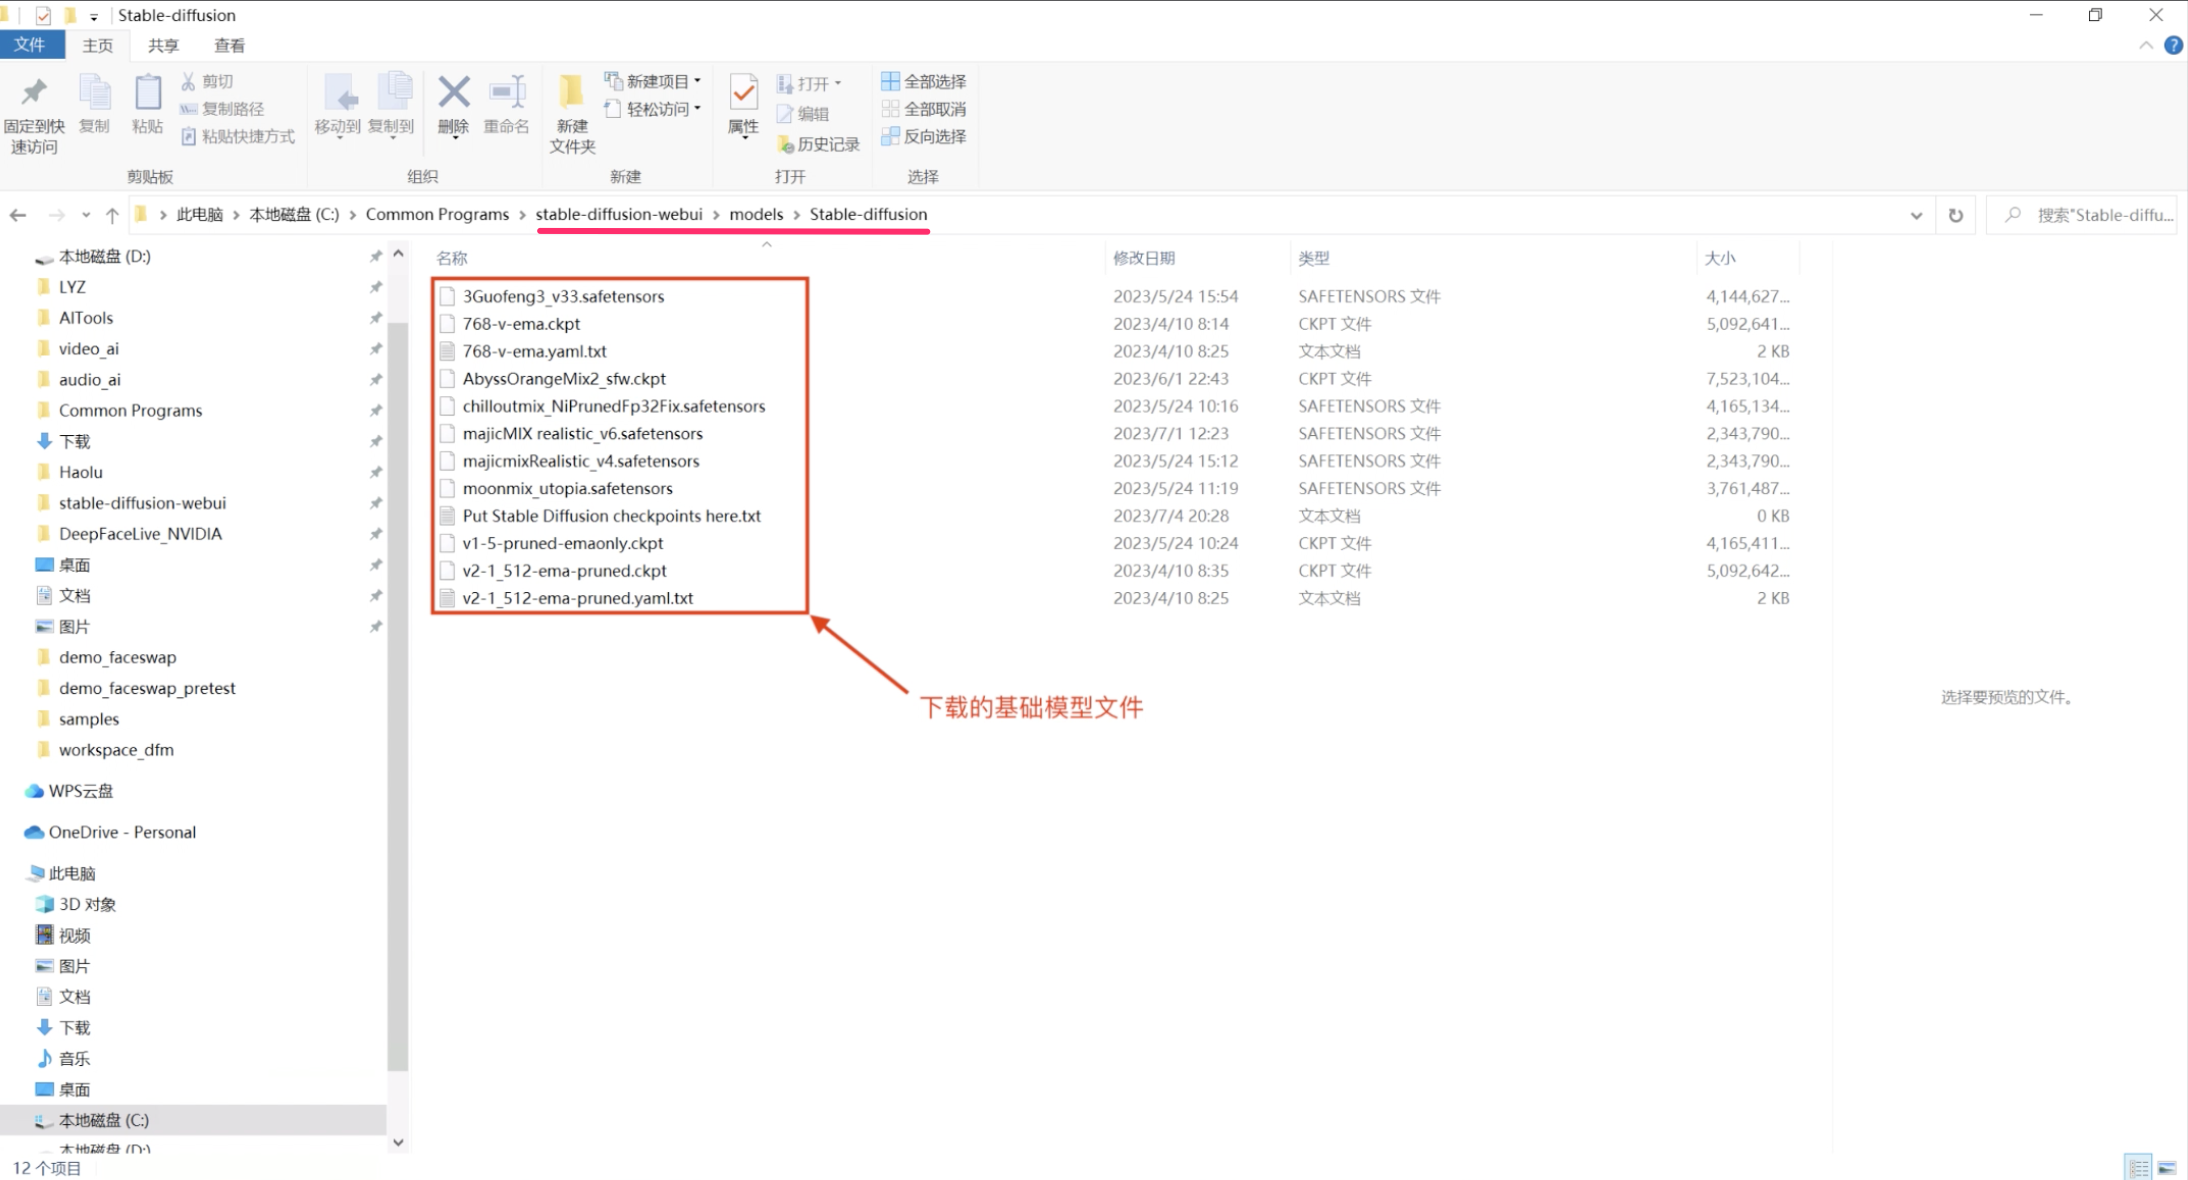Select file moonmix_utopia.safetensors
This screenshot has height=1180, width=2188.
[567, 489]
